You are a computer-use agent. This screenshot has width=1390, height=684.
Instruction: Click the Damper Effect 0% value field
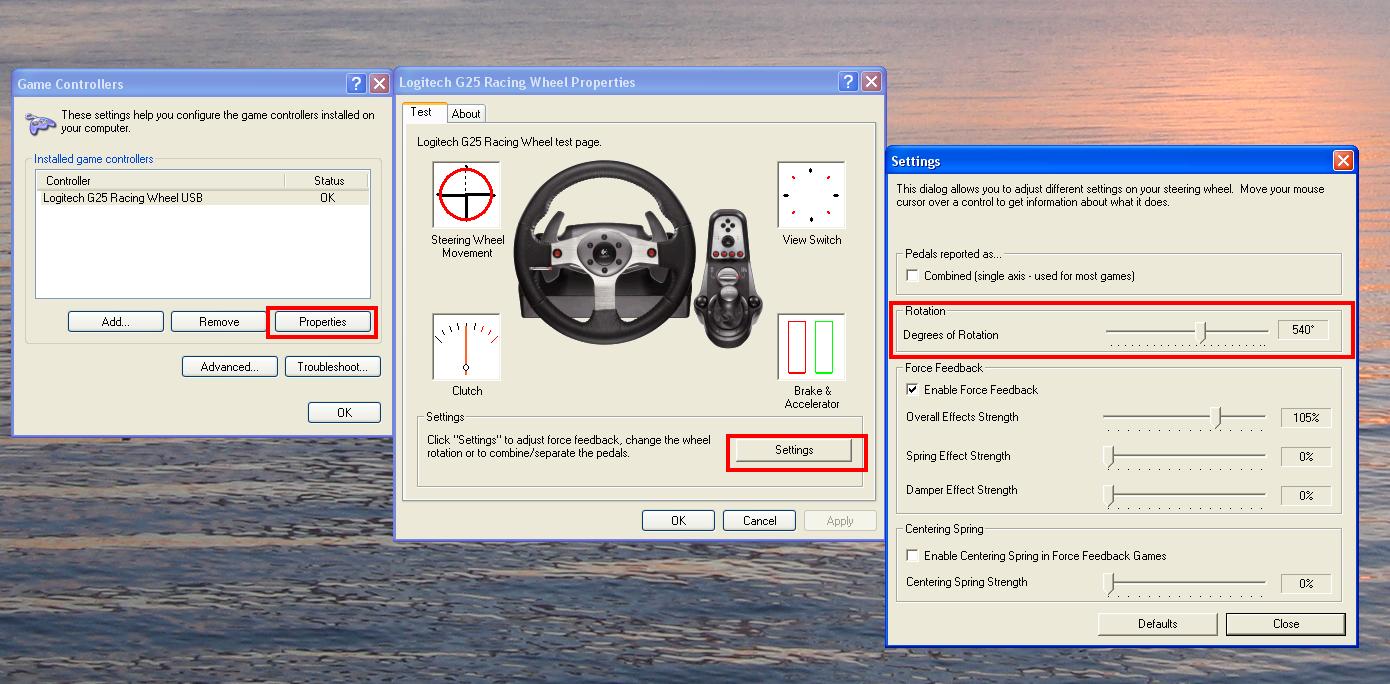1306,496
